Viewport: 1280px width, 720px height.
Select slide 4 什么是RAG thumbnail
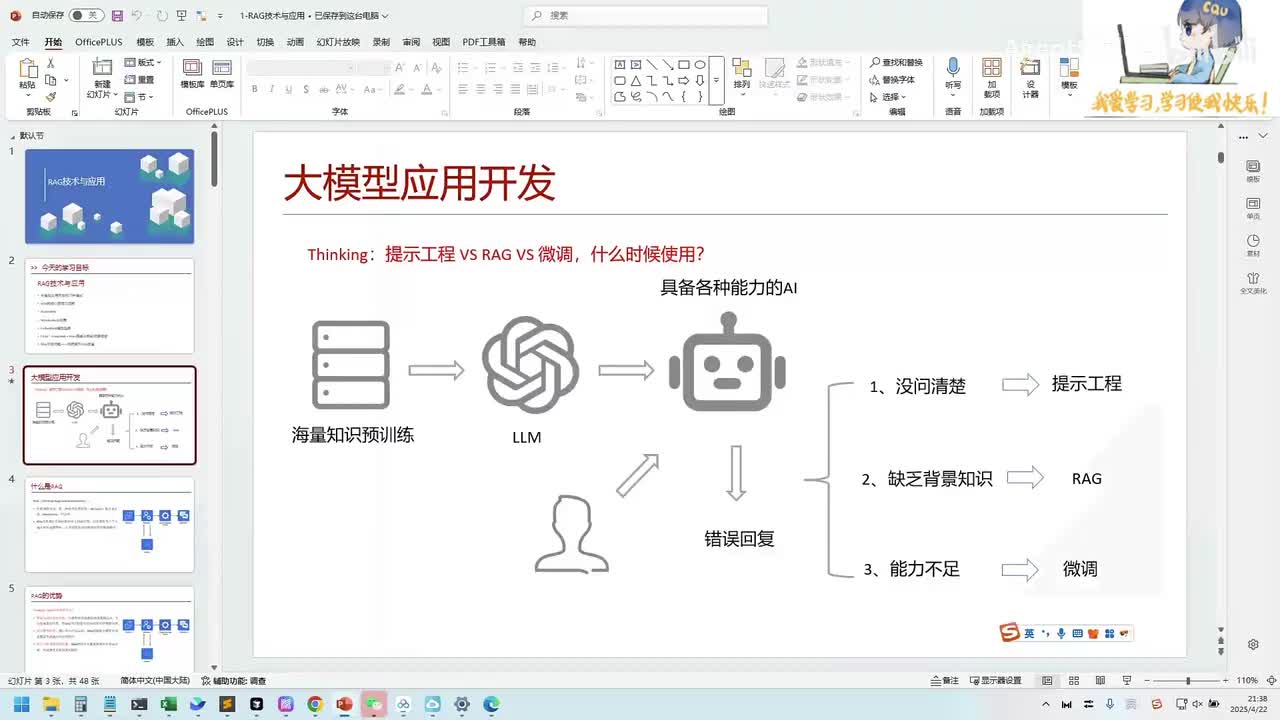pos(109,524)
